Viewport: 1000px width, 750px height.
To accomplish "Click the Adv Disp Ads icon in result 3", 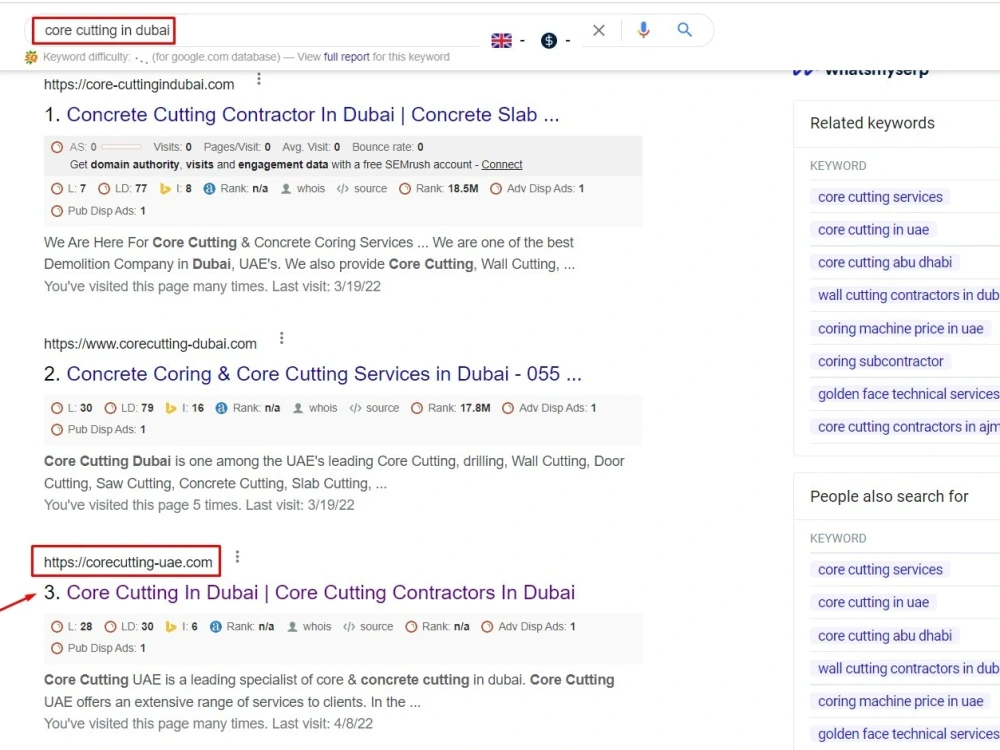I will click(487, 627).
